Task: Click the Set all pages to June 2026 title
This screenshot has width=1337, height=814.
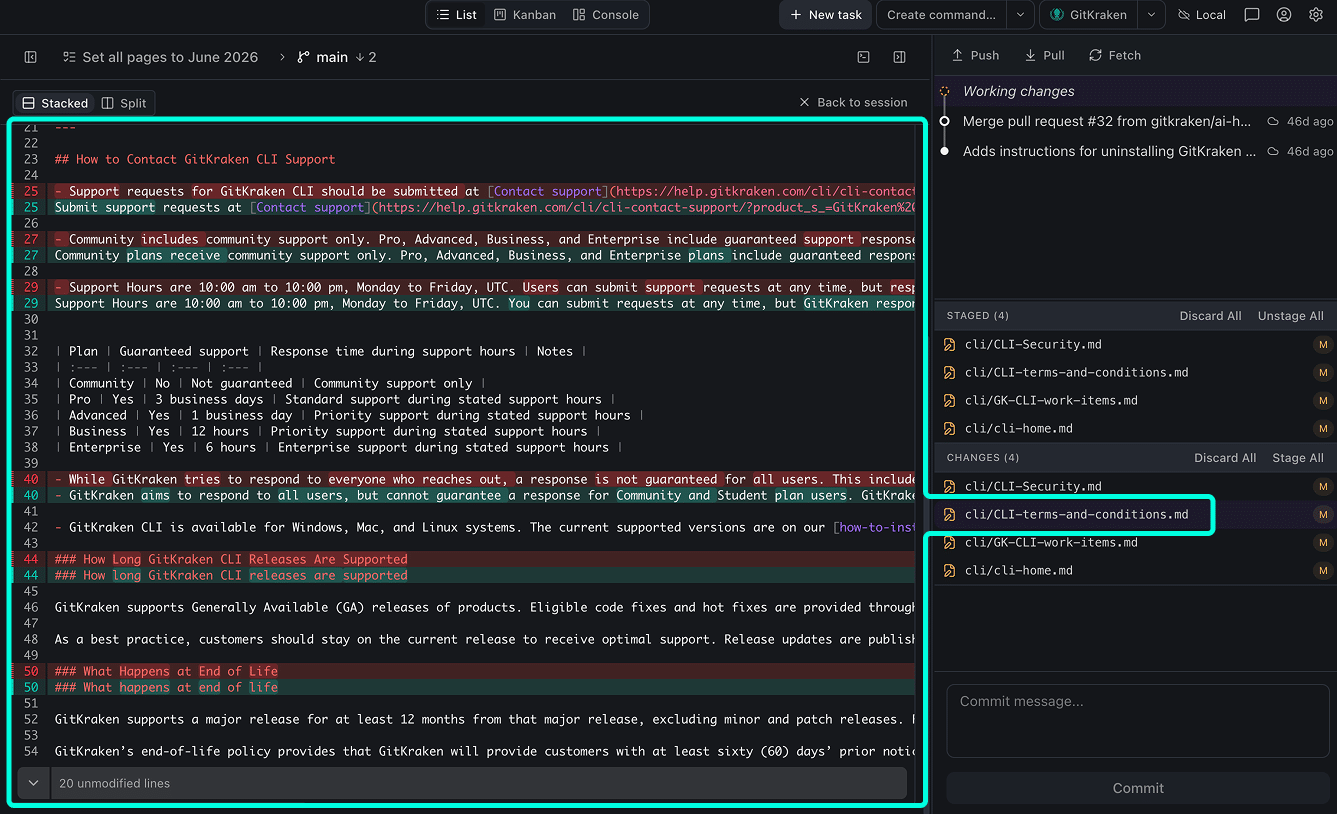Action: point(170,57)
